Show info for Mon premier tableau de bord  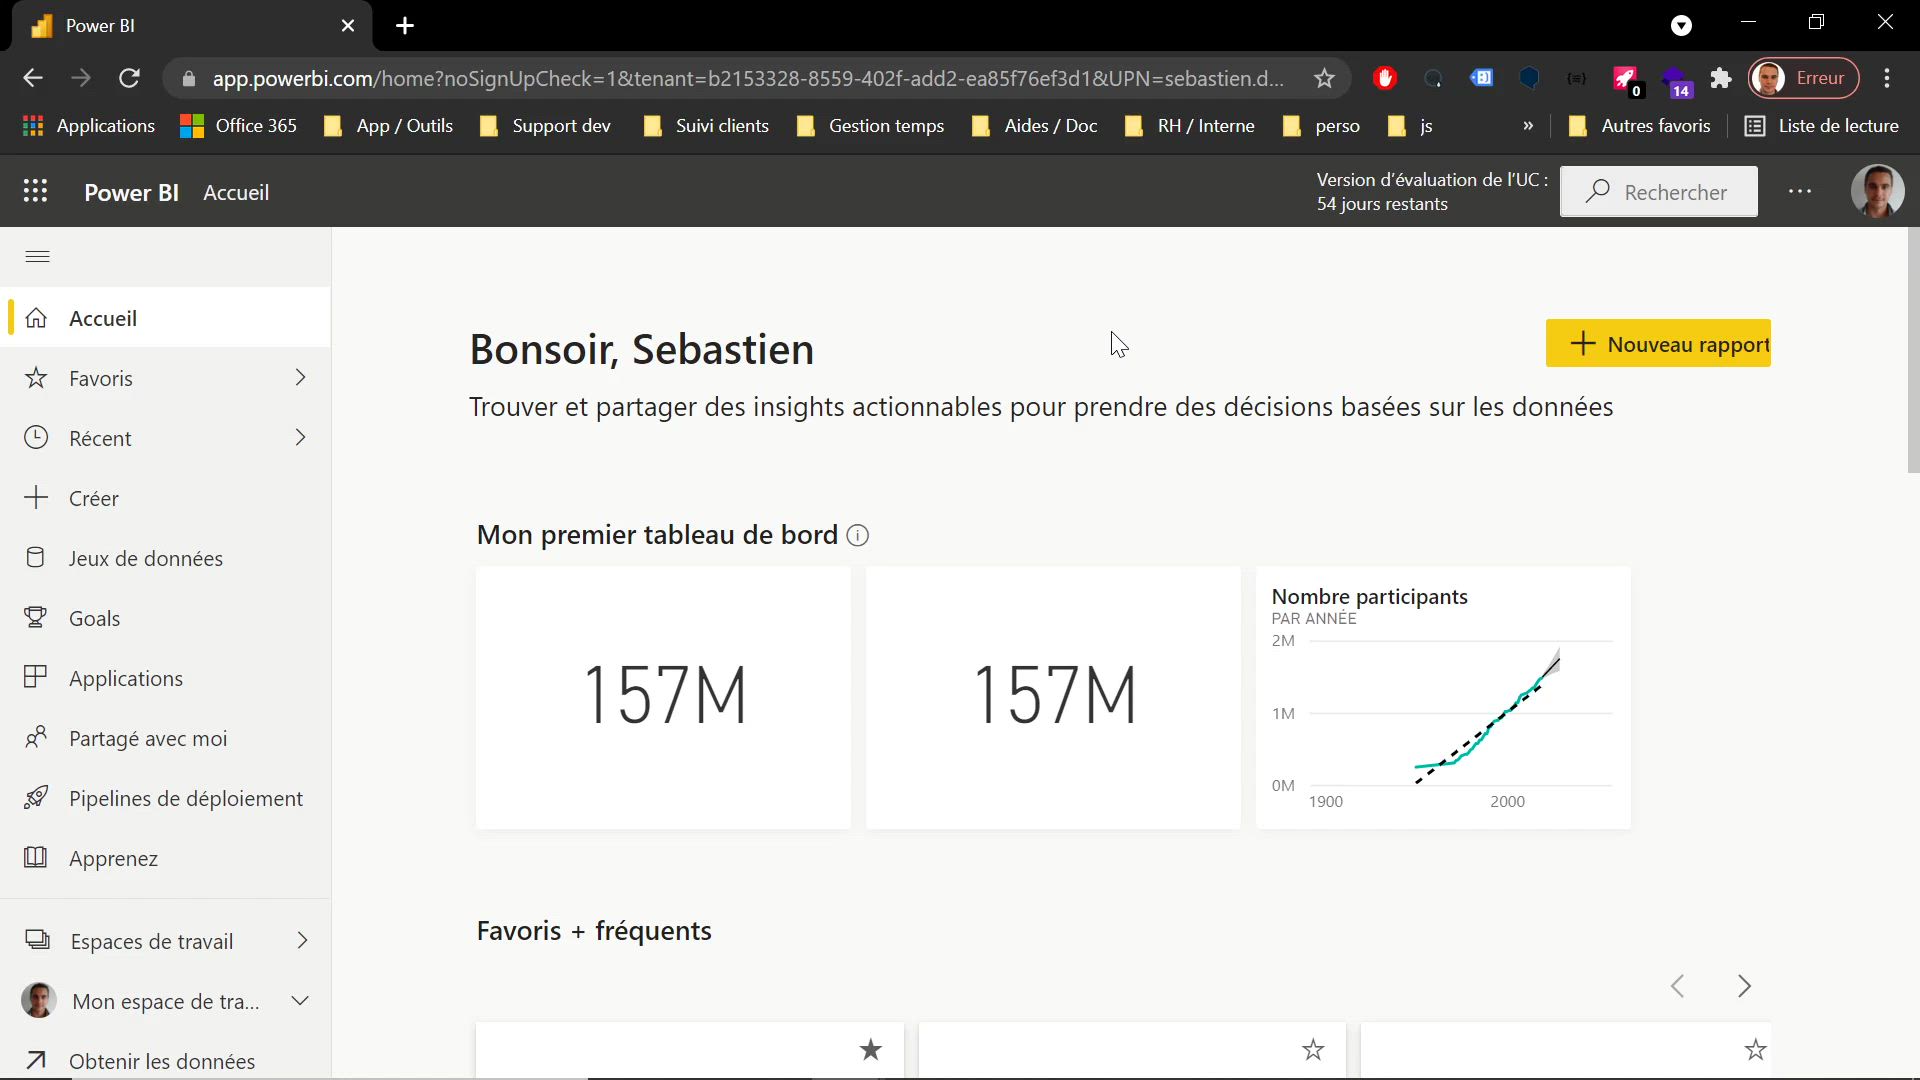pos(858,535)
